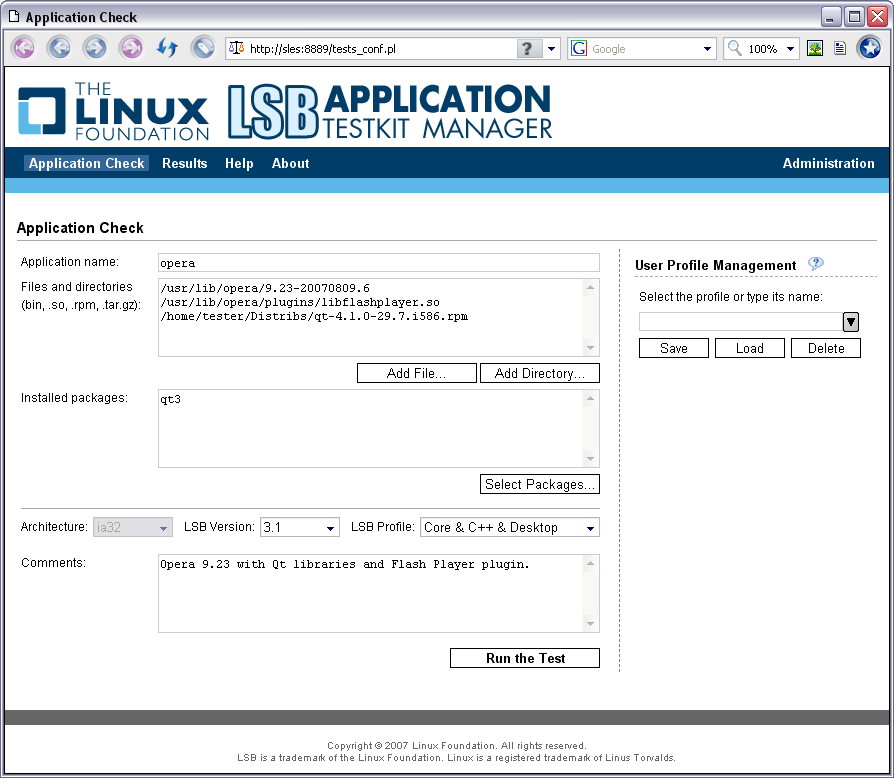Expand the user profile selection dropdown arrow
The width and height of the screenshot is (894, 778).
point(851,322)
